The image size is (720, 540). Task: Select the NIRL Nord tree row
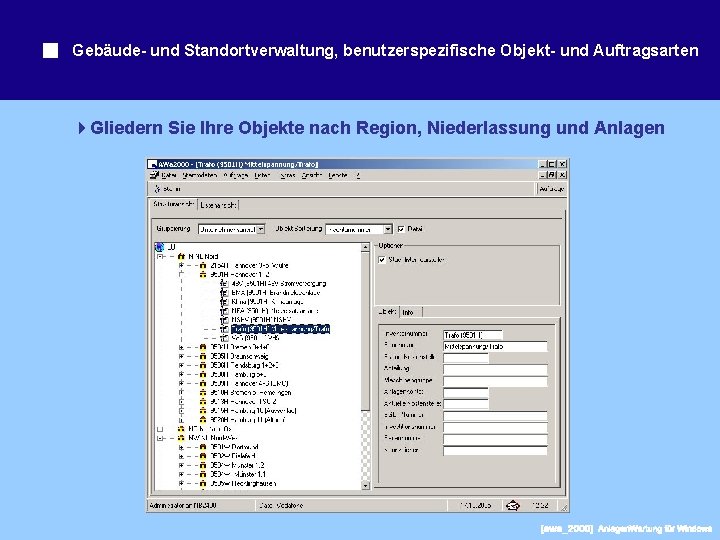[x=203, y=256]
